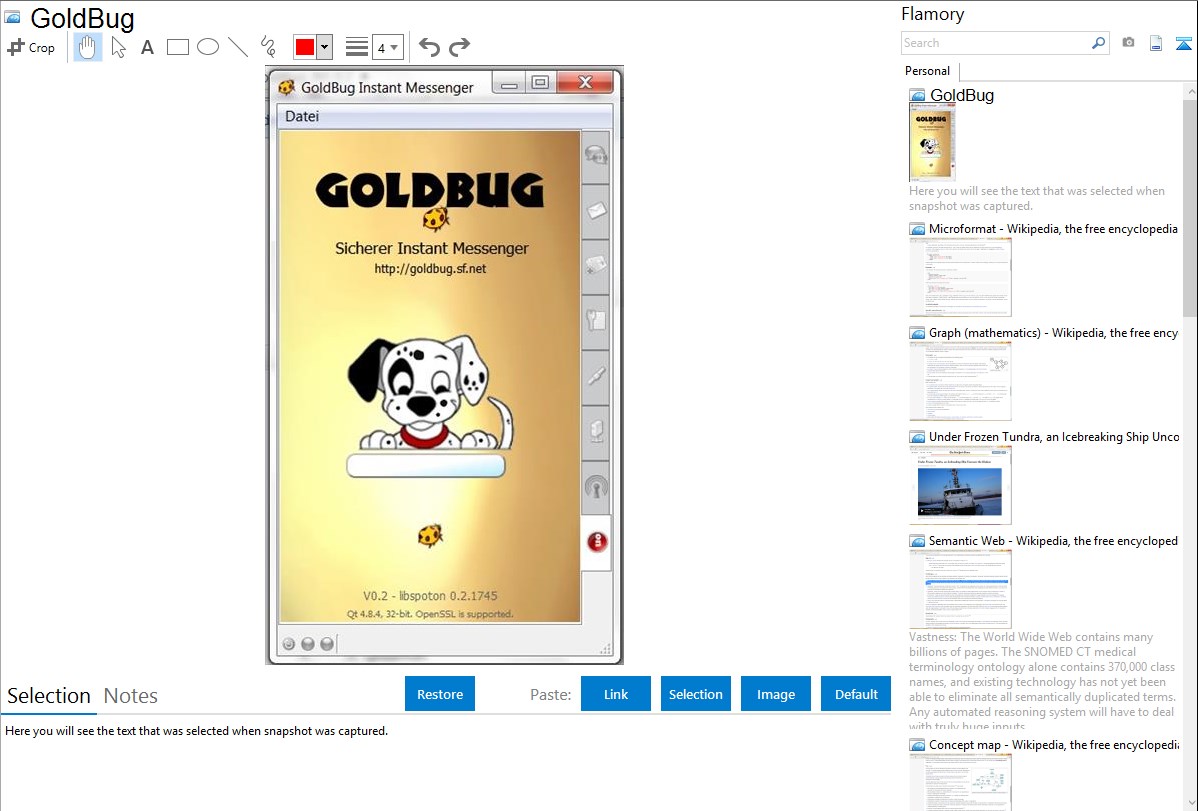Switch to the Personal tab
The width and height of the screenshot is (1198, 811).
[928, 71]
